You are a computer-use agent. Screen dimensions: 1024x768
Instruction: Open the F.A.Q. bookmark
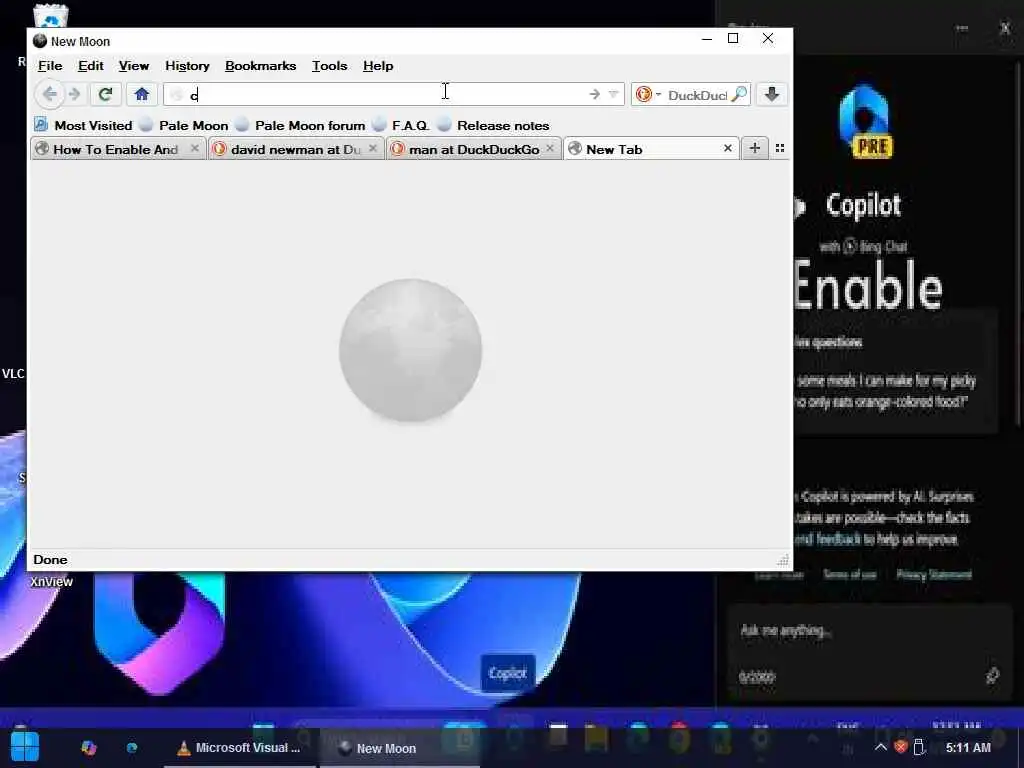click(401, 125)
